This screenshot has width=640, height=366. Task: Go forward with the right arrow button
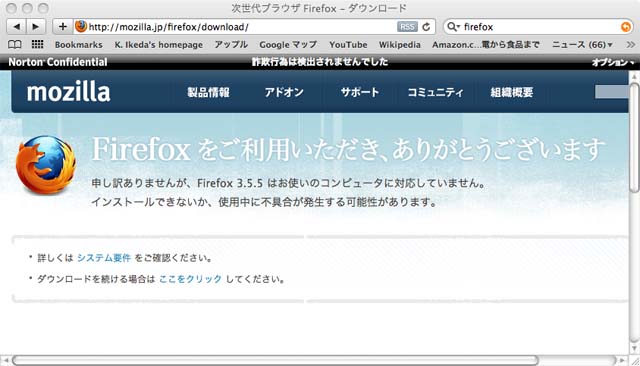coord(36,27)
